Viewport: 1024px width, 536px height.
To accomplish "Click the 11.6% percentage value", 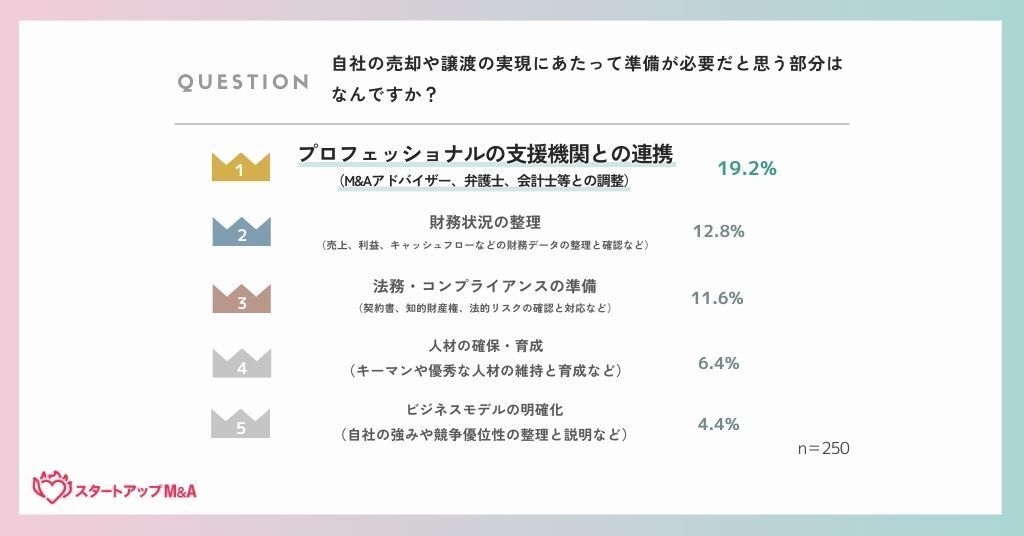I will [x=717, y=297].
